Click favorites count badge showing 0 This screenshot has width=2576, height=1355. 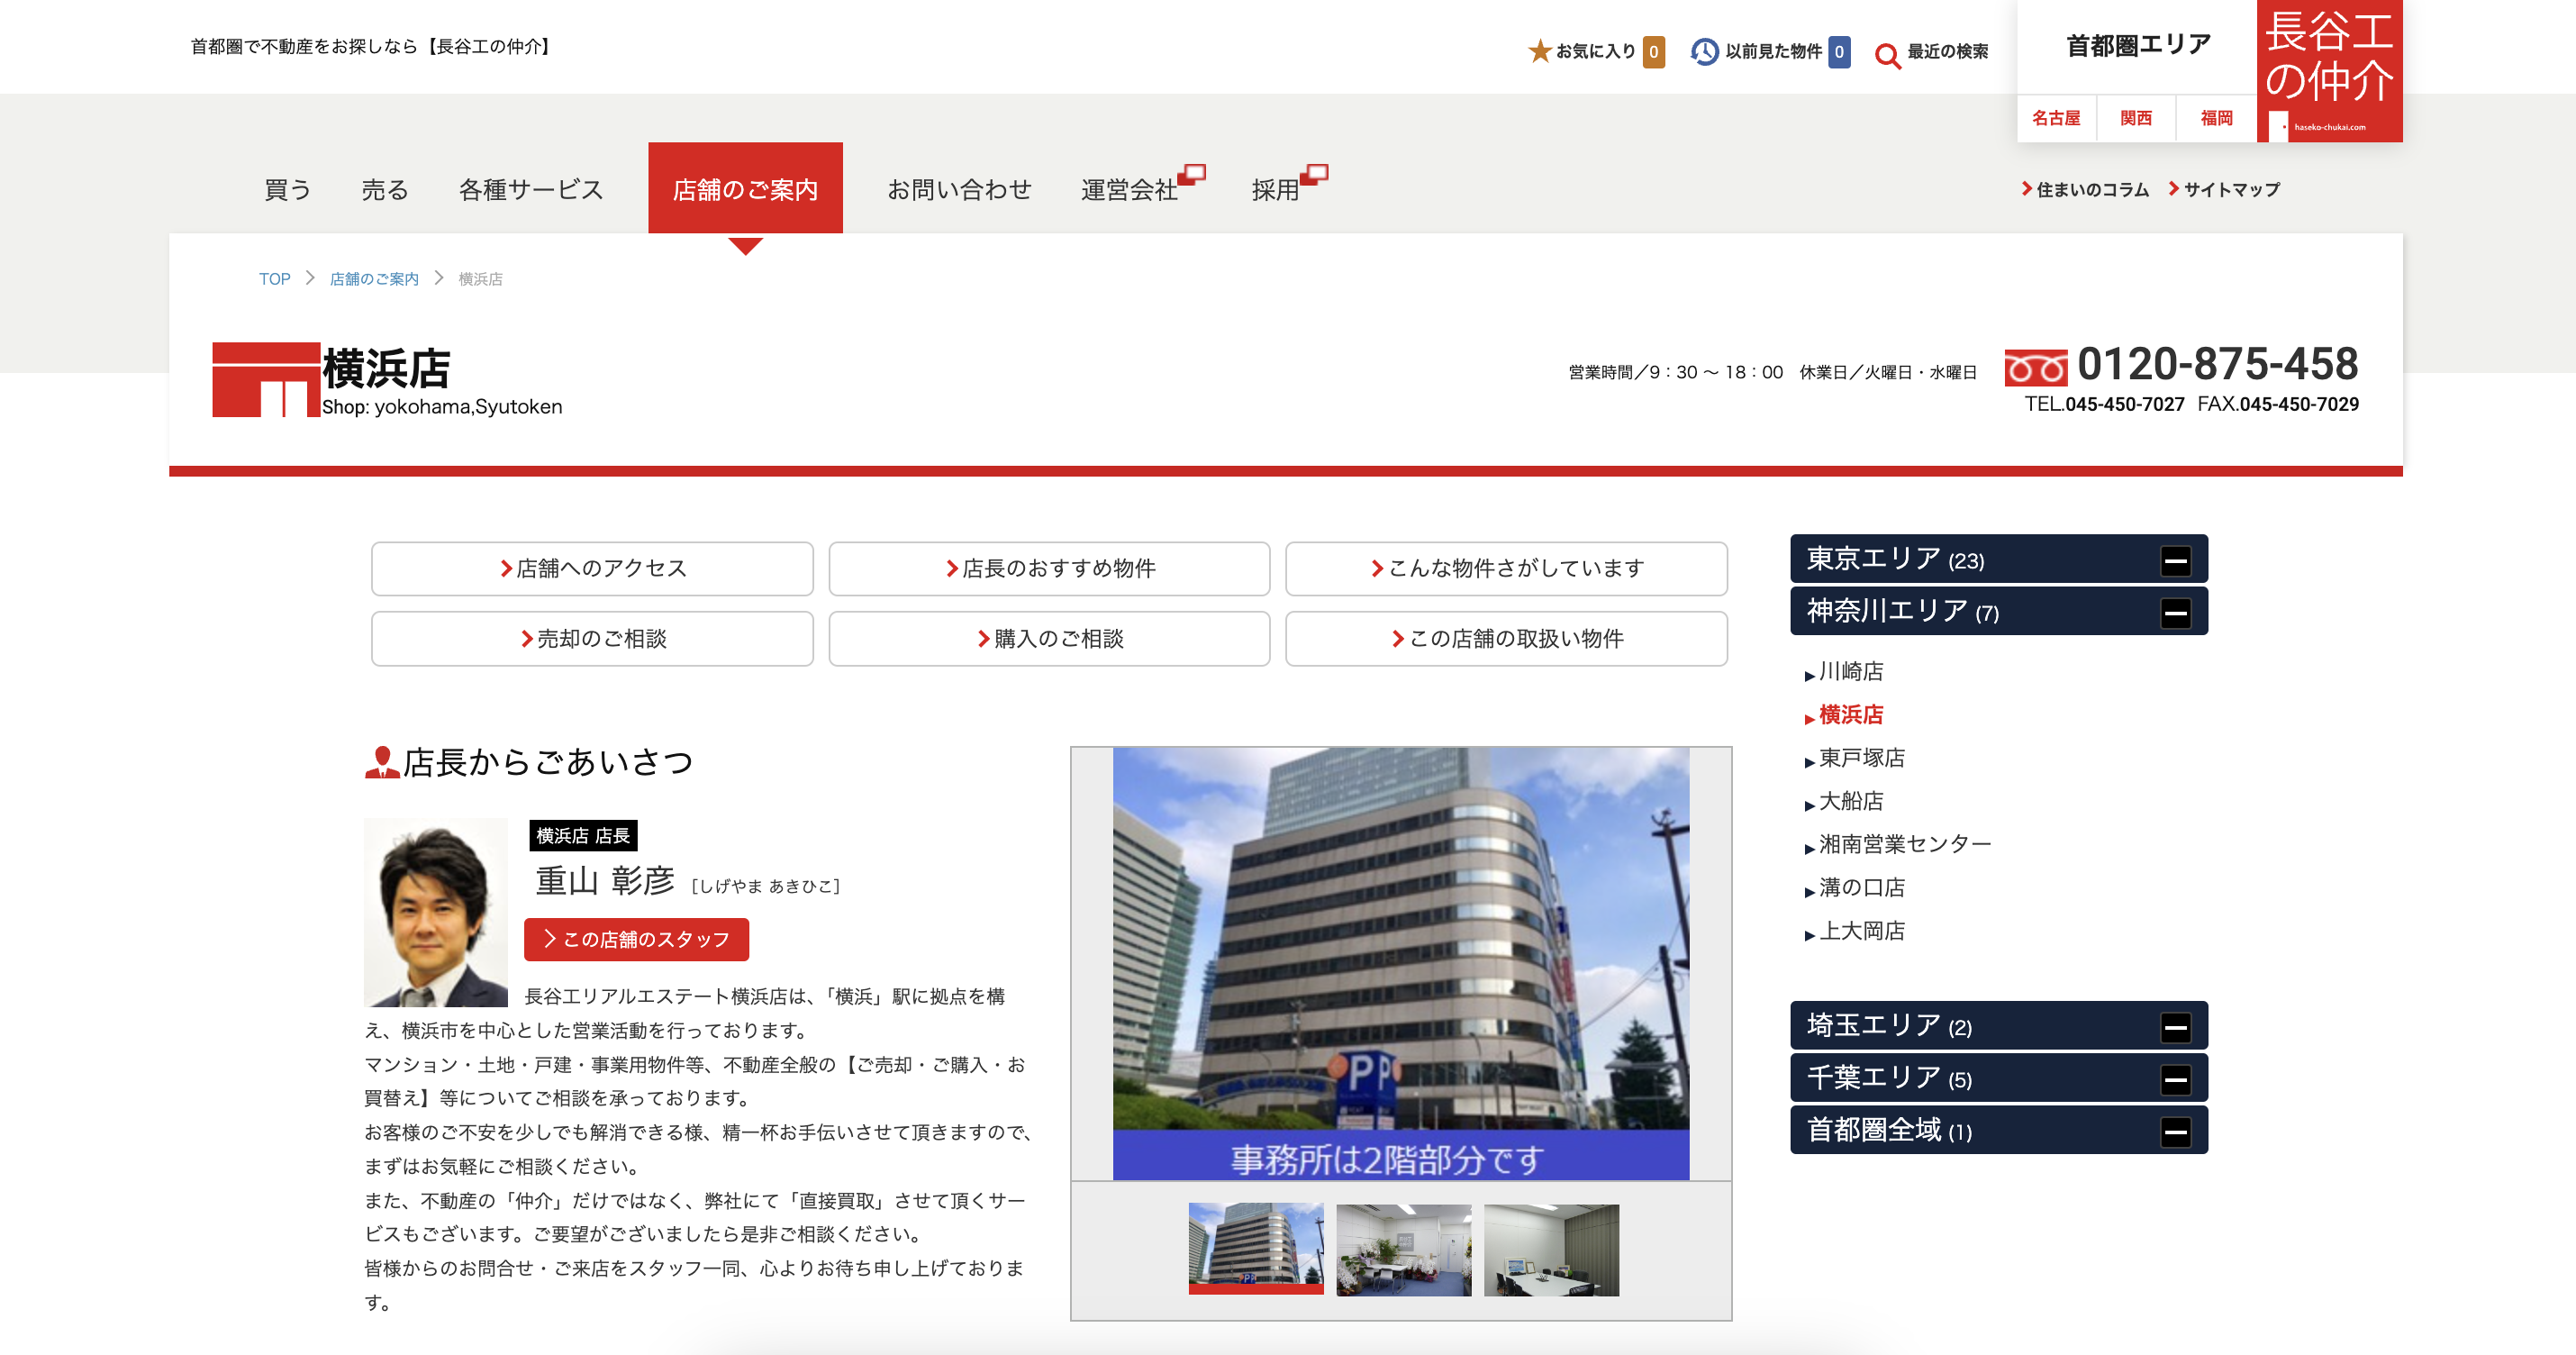(x=1654, y=52)
